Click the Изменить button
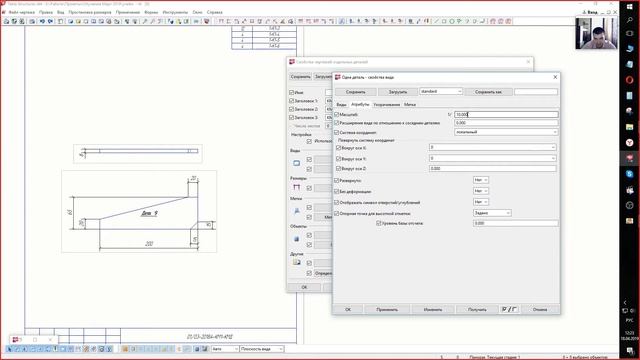Screen dimensions: 640x360 click(x=433, y=309)
